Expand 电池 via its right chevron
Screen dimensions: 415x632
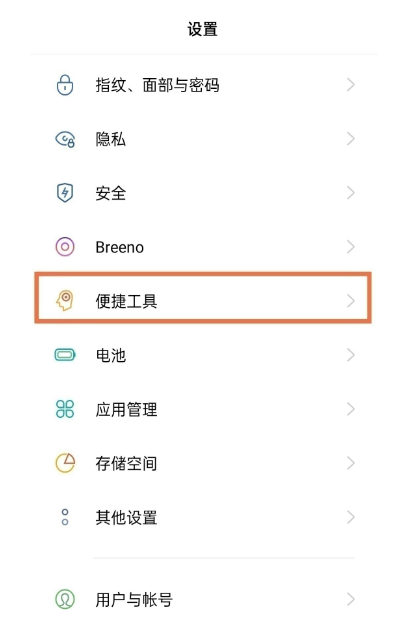[x=351, y=355]
